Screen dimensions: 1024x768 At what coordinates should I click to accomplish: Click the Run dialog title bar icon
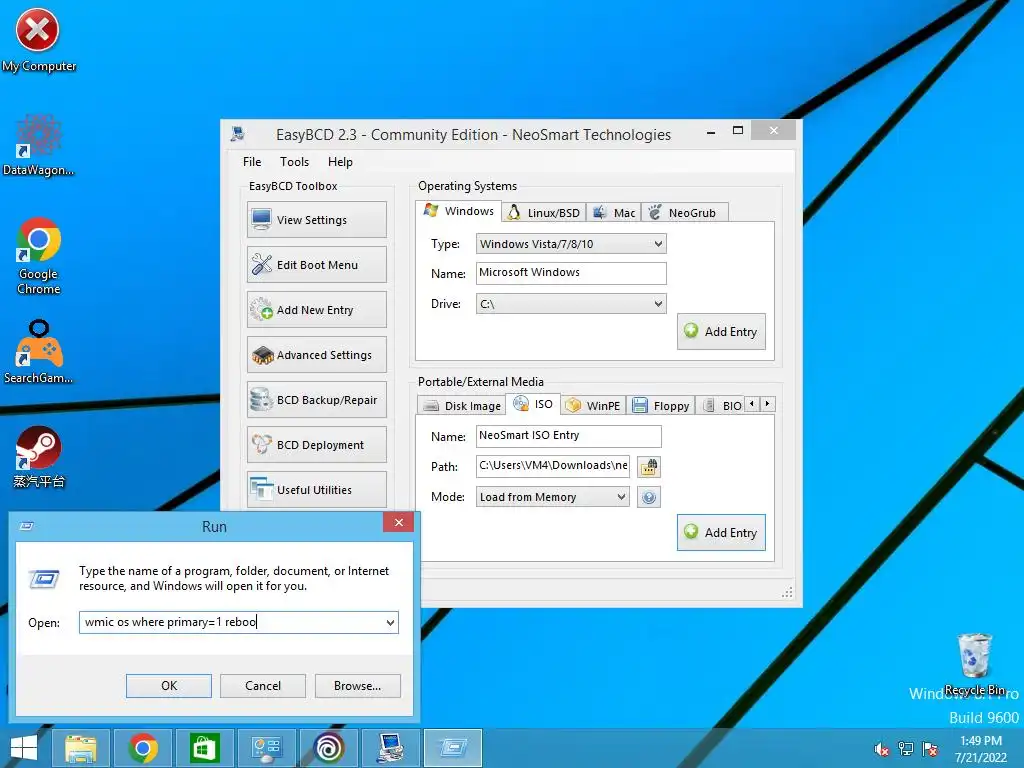(x=27, y=526)
